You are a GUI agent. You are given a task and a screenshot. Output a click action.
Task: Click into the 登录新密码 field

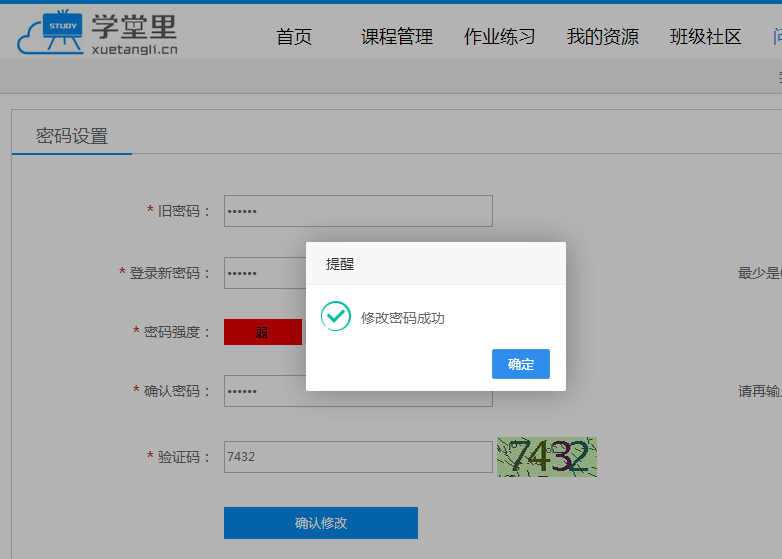264,273
